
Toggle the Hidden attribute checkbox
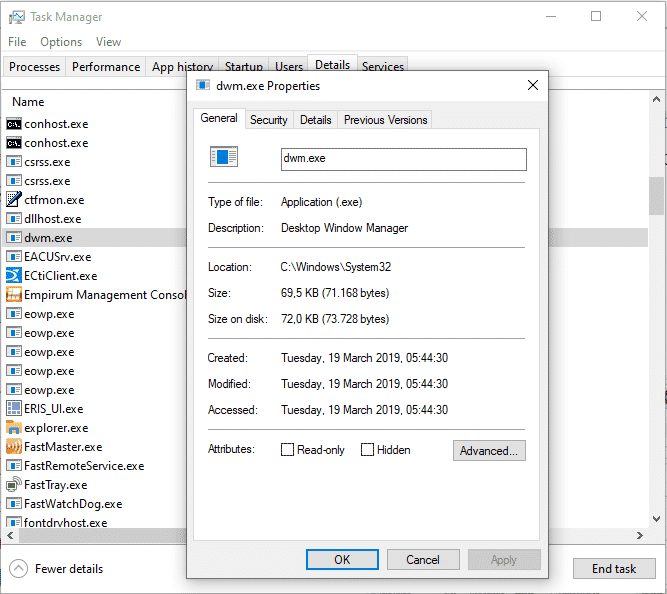pos(367,449)
